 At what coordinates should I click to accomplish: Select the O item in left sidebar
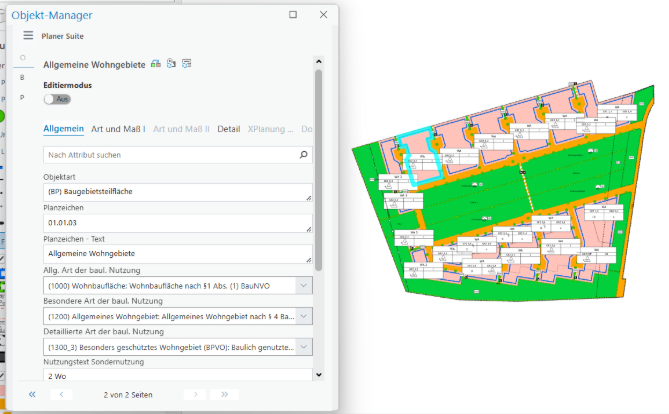(22, 58)
